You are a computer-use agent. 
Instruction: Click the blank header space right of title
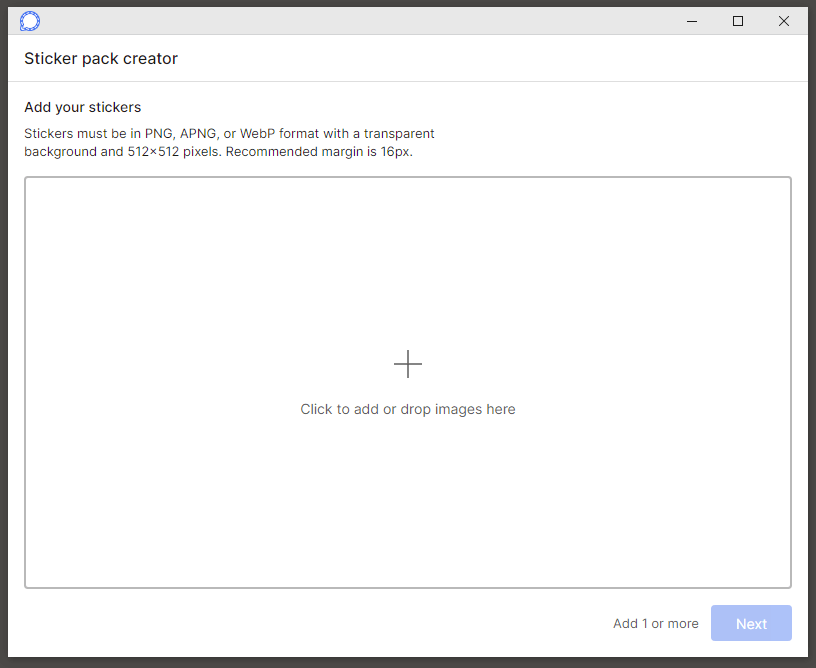click(x=500, y=59)
